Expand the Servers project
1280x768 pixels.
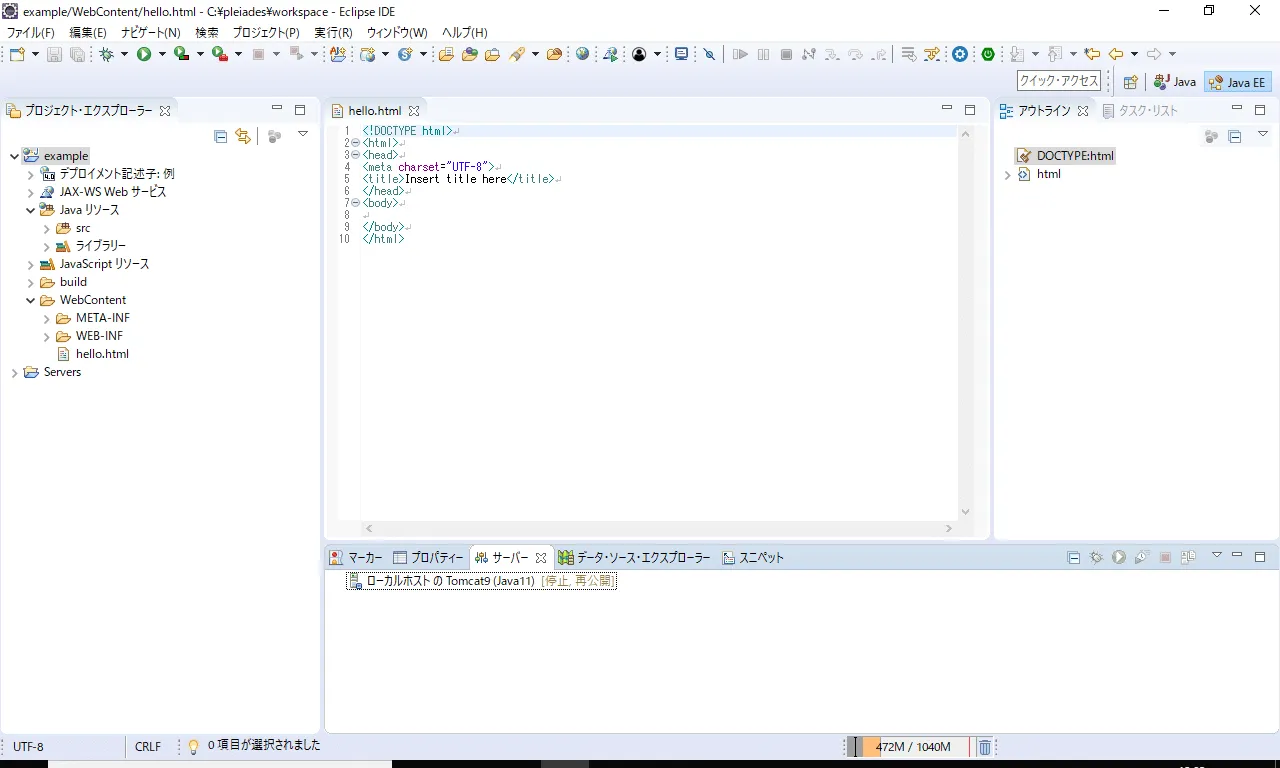pyautogui.click(x=14, y=372)
